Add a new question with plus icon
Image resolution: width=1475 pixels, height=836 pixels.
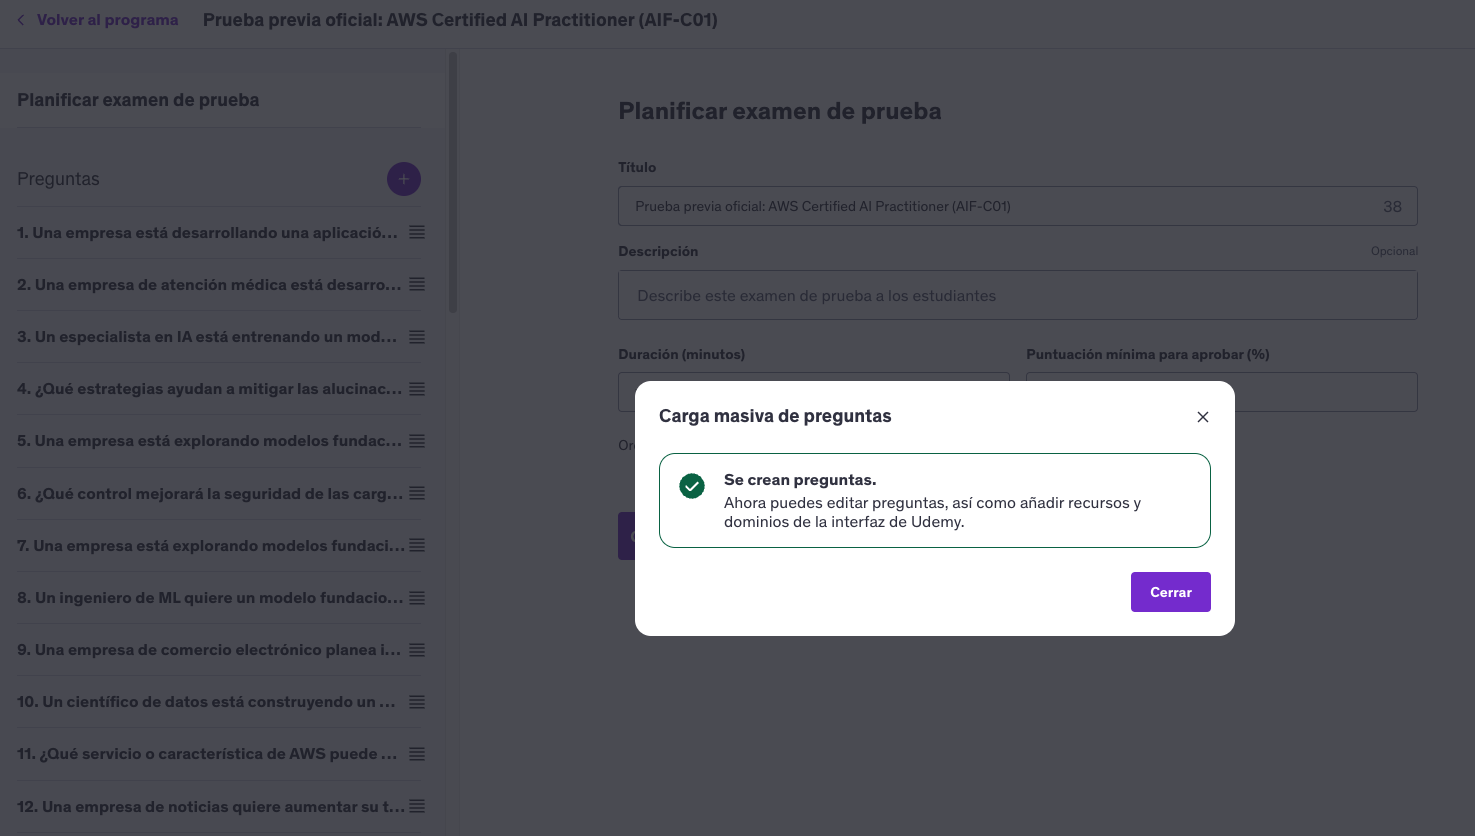(404, 179)
